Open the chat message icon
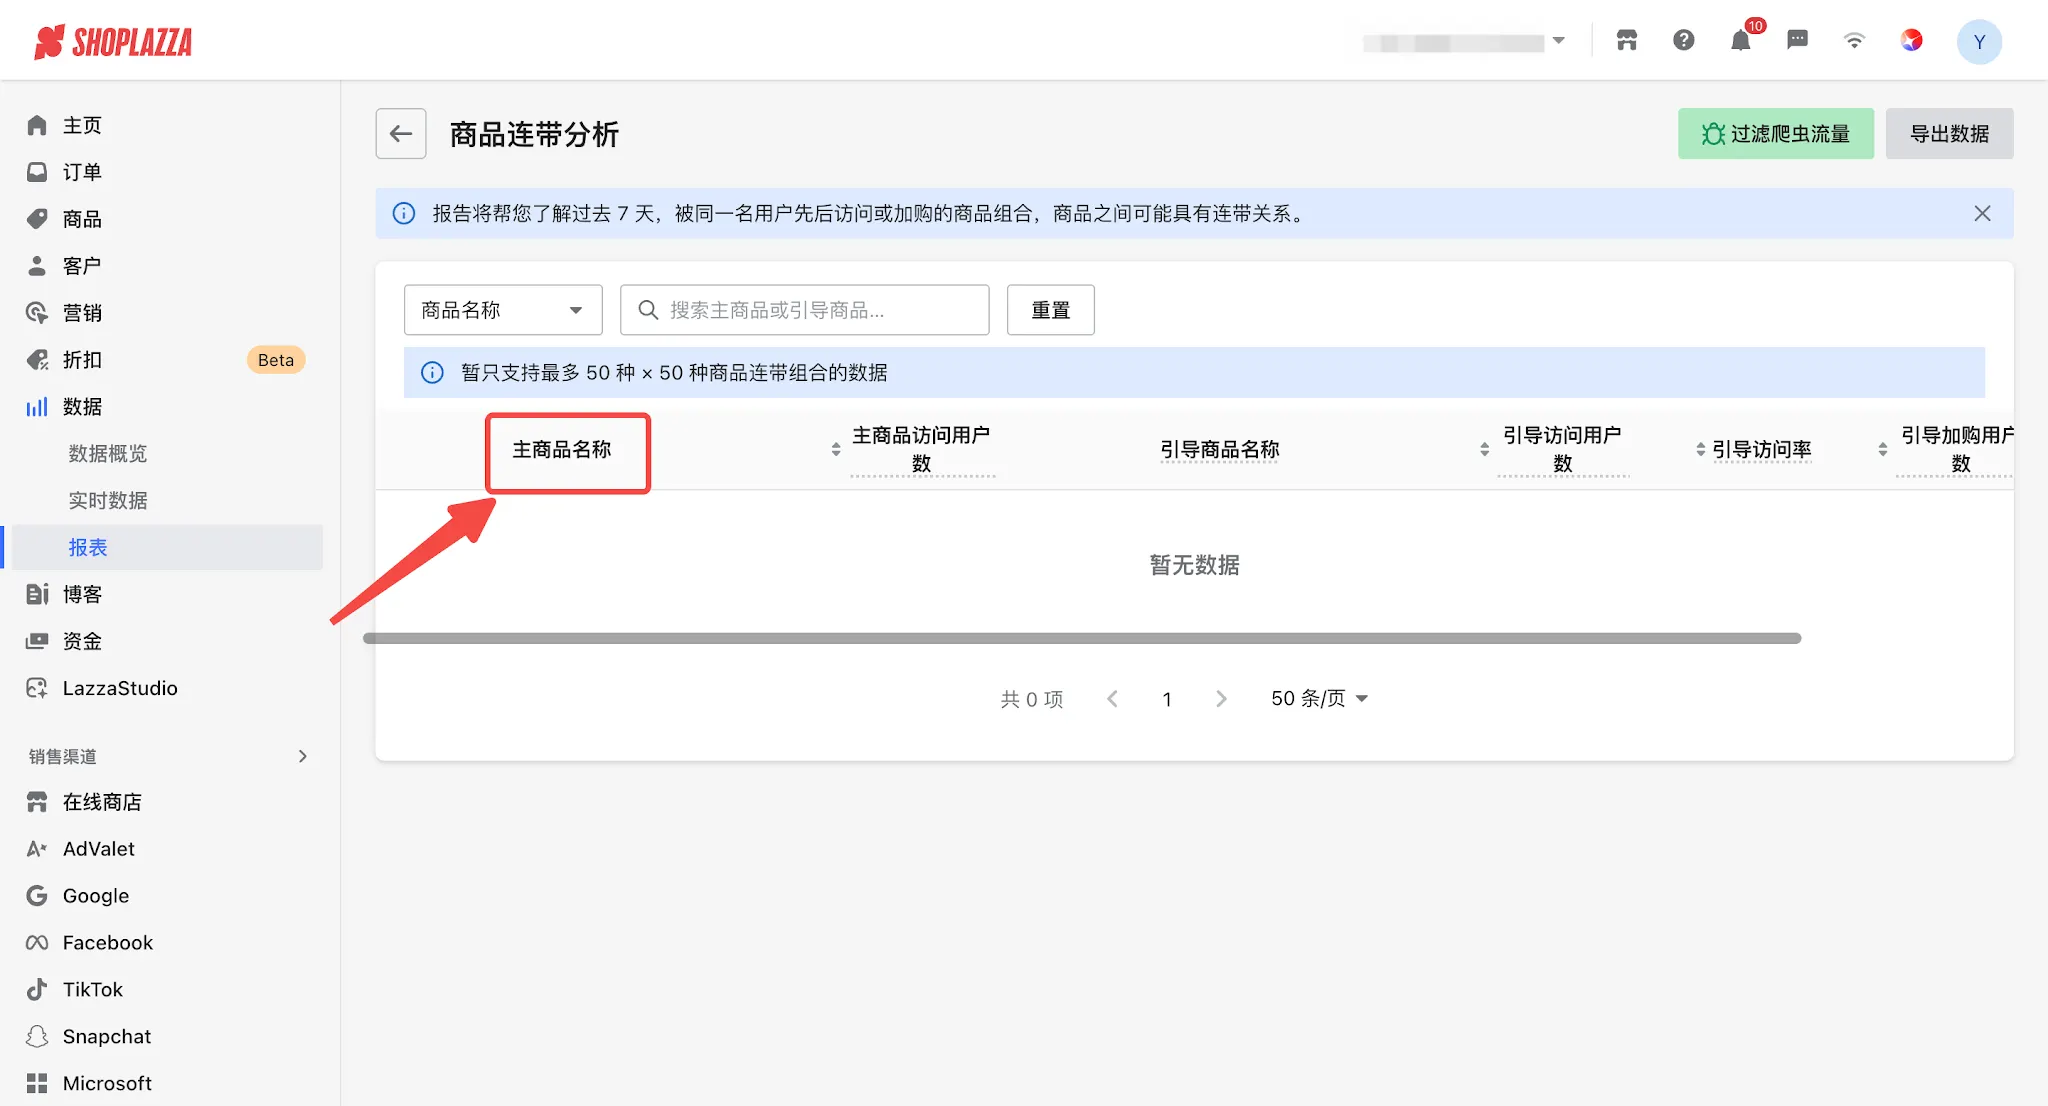Screen dimensions: 2048x1106 (x=1798, y=41)
